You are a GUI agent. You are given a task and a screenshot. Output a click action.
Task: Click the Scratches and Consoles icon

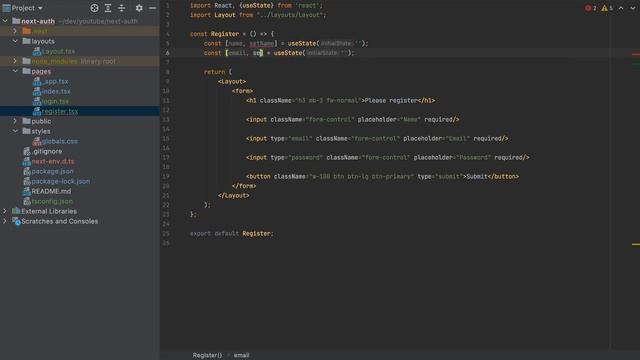tap(16, 221)
